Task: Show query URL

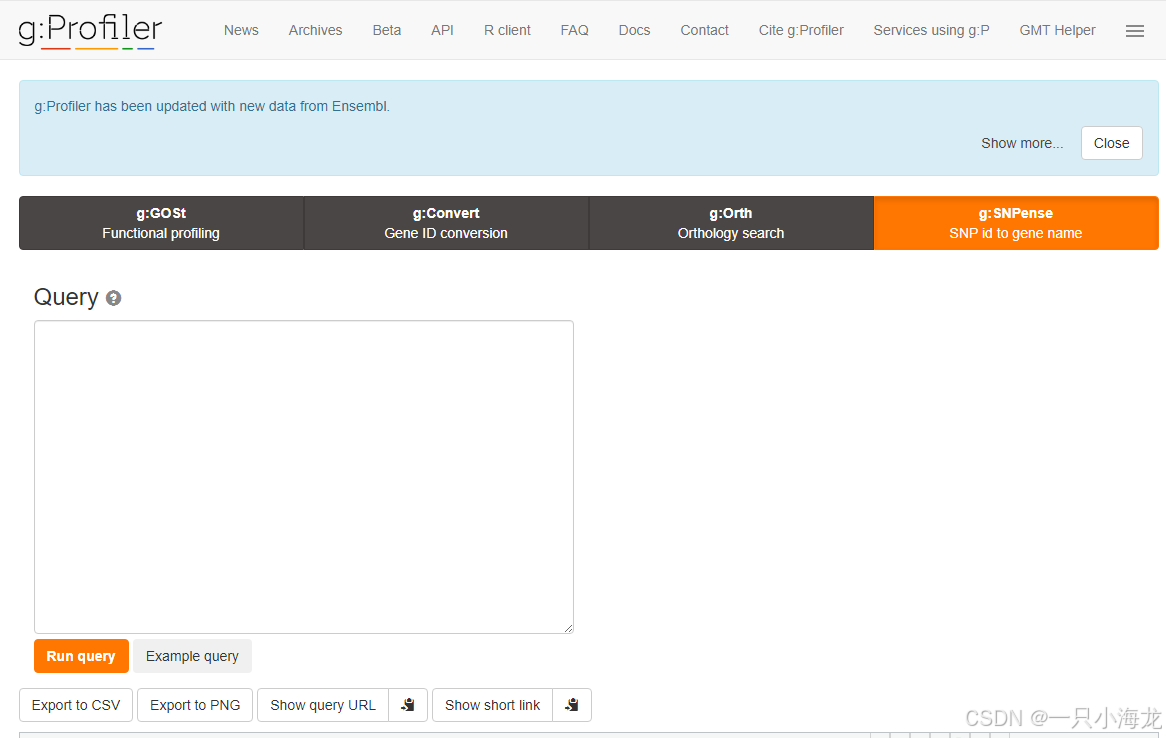Action: coord(323,705)
